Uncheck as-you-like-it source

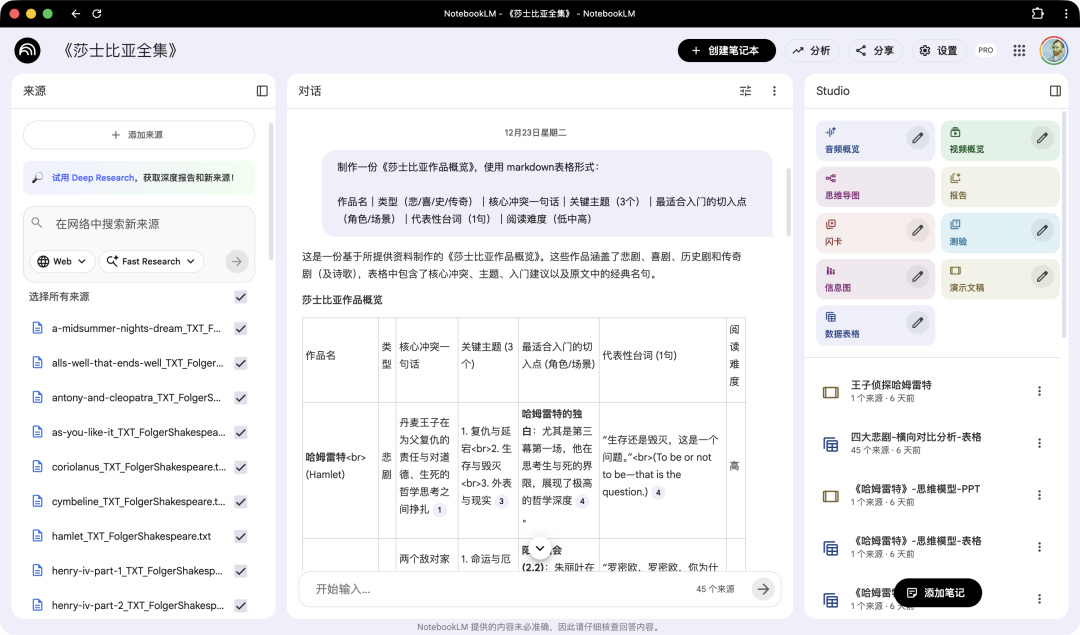[240, 433]
